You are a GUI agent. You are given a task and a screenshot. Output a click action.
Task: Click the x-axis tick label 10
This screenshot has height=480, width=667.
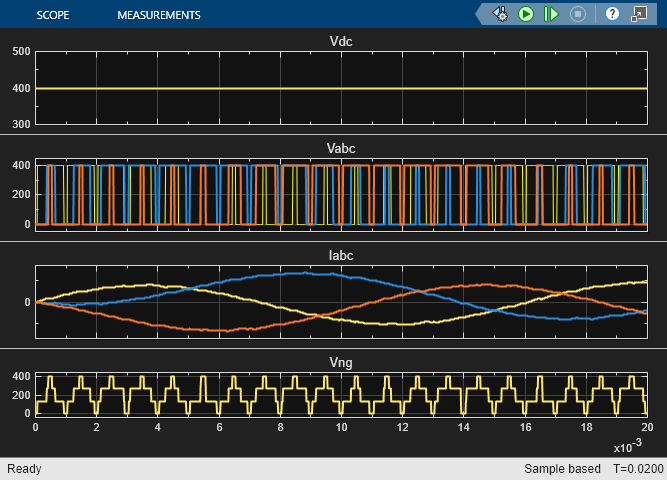pos(341,427)
